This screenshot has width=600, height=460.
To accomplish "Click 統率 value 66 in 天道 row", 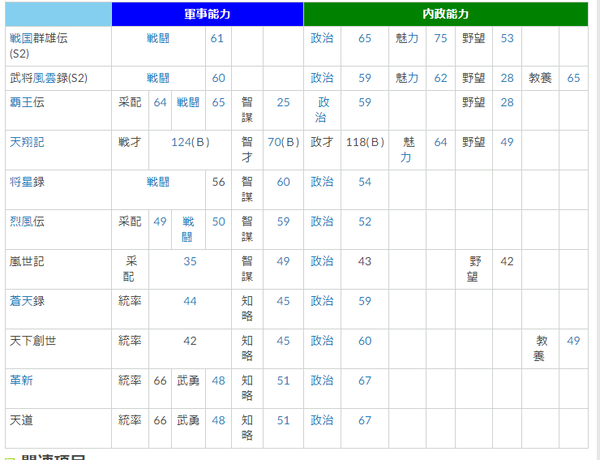I will pos(160,420).
